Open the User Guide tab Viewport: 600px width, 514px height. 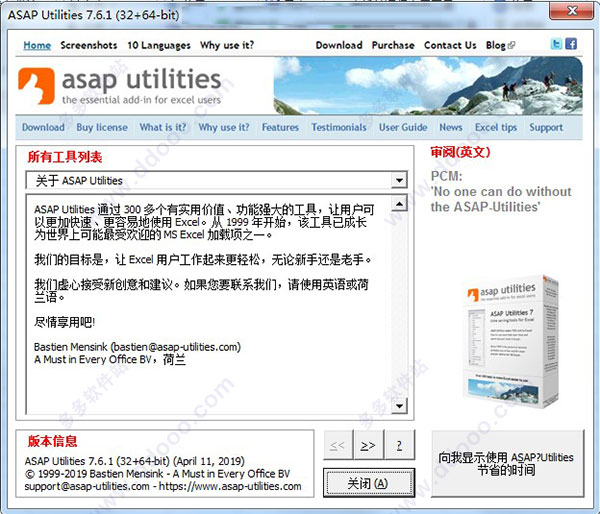point(403,127)
